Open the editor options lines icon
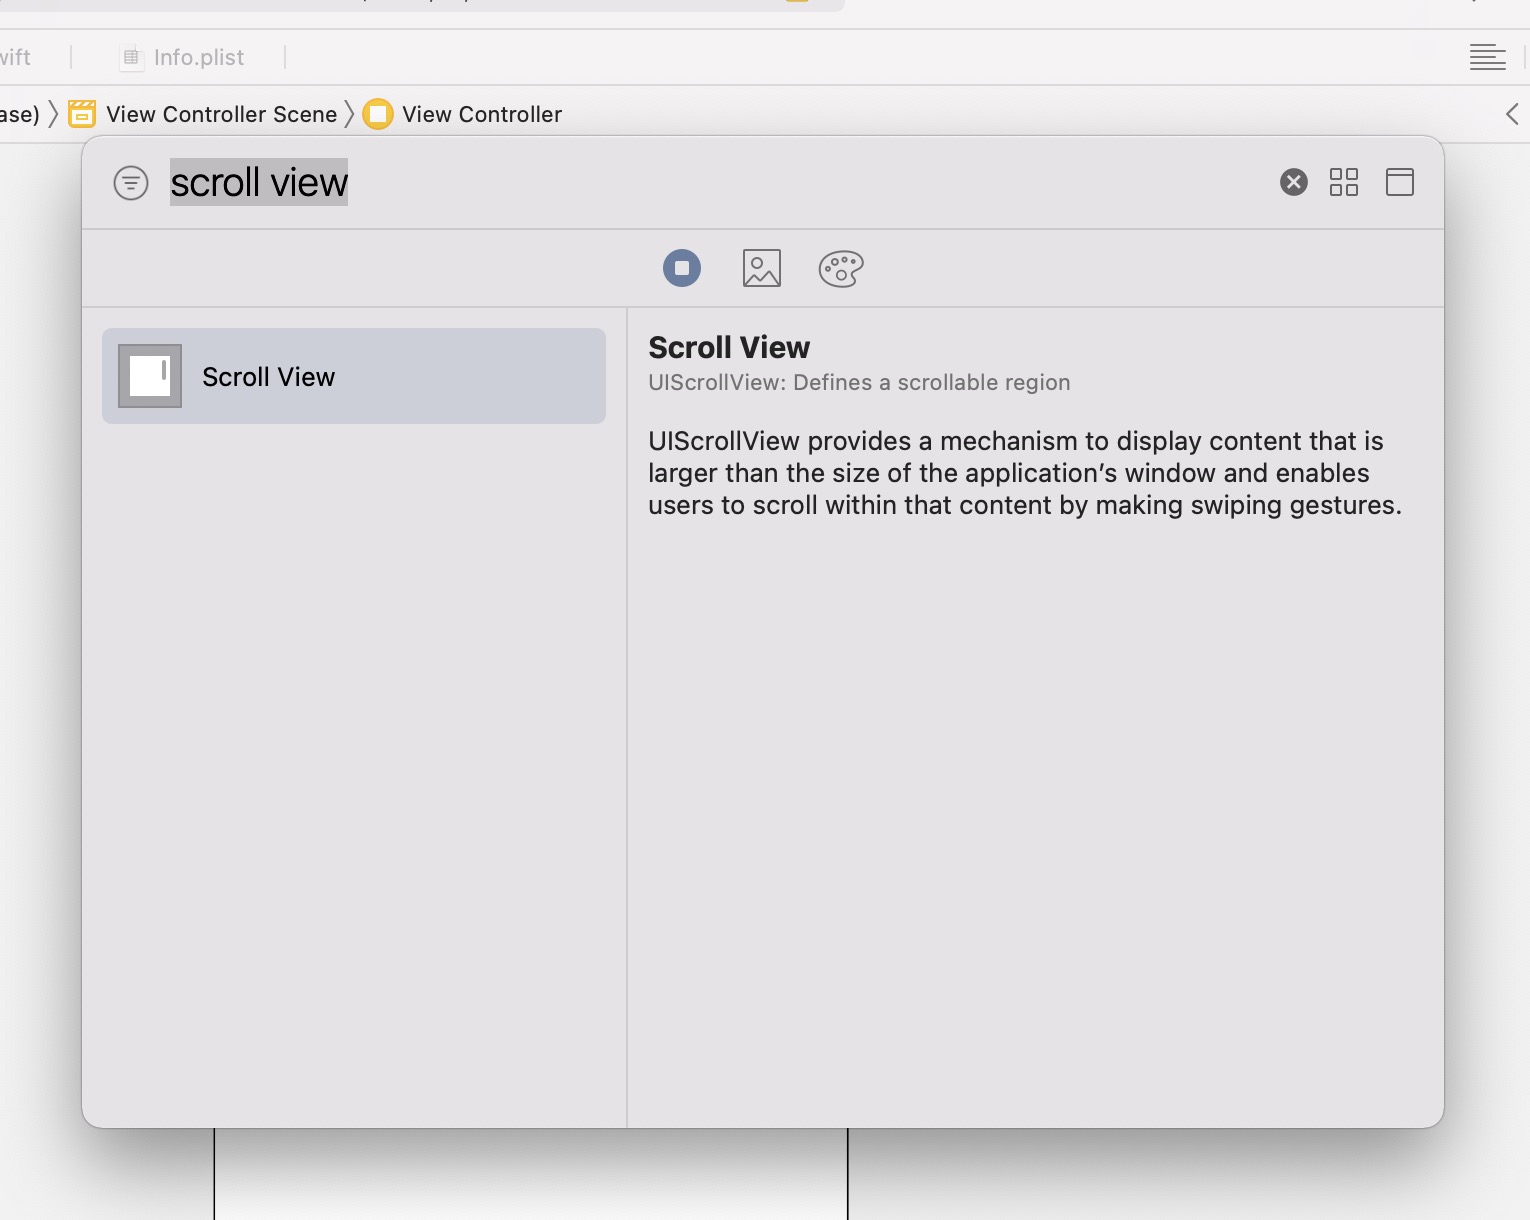This screenshot has height=1220, width=1530. pos(1487,58)
